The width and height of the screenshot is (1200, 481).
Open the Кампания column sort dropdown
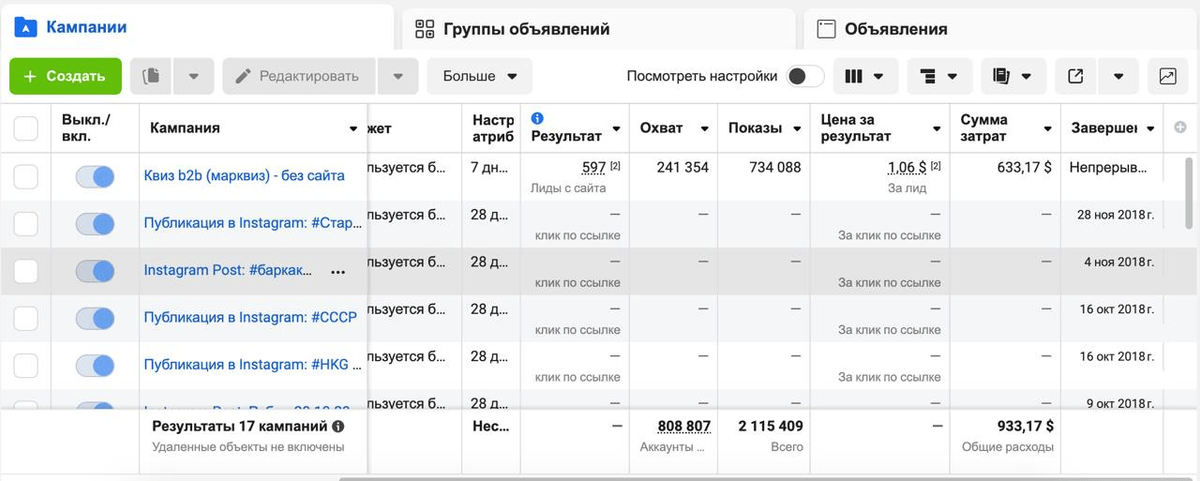coord(353,129)
